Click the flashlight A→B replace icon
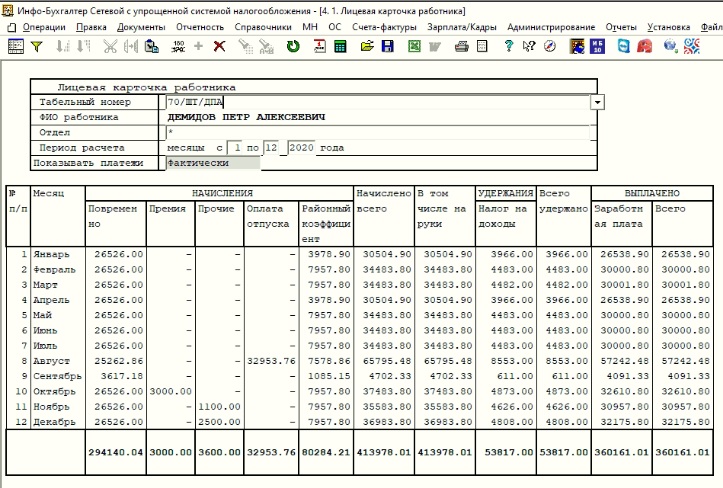Screen dimensions: 723x488 pos(266,46)
